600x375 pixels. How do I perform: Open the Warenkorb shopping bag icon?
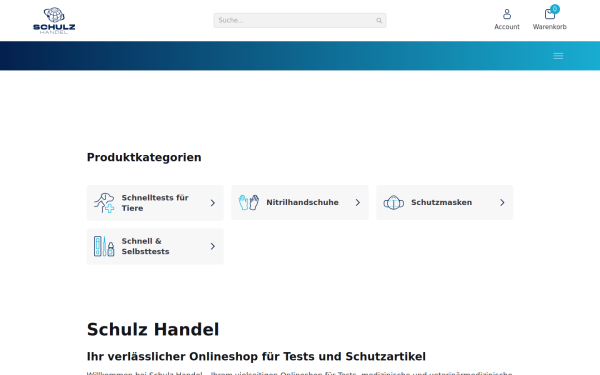[x=549, y=14]
